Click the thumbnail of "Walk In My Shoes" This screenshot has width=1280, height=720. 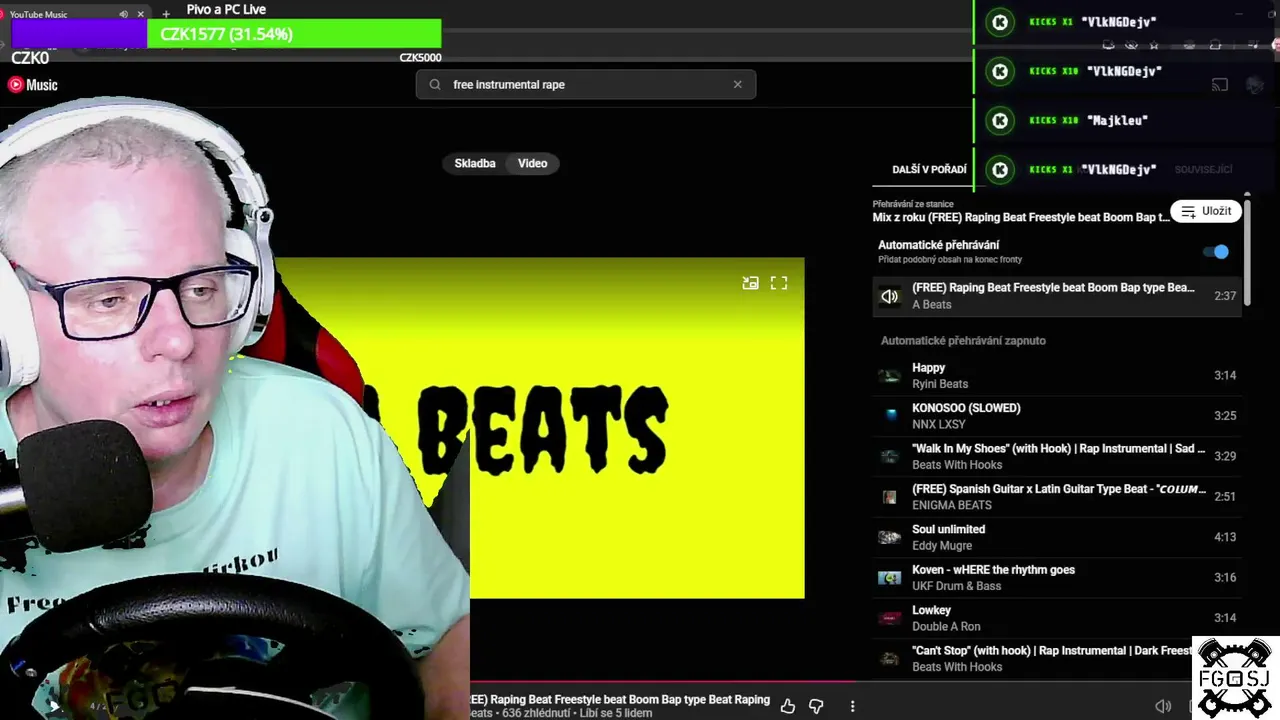pos(889,456)
